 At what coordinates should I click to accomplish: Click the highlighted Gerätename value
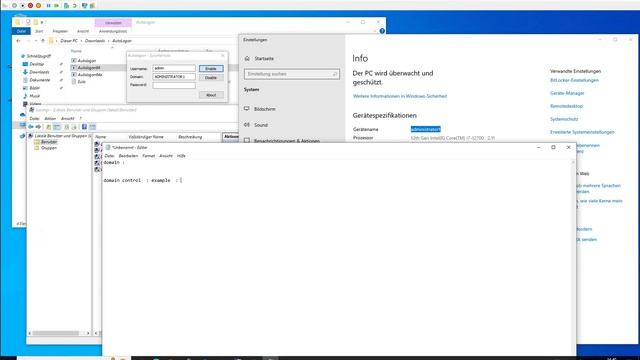coord(425,129)
